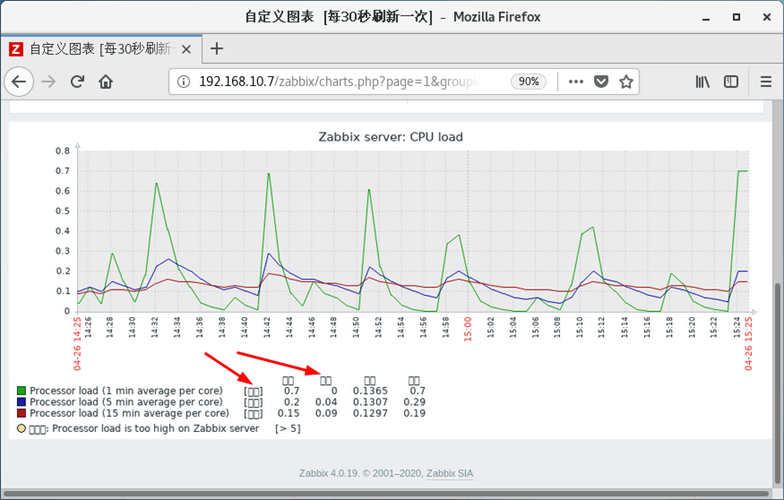Click 'Processor load is too high on Zabbix server' text
Viewport: 784px width, 500px height.
(x=156, y=428)
